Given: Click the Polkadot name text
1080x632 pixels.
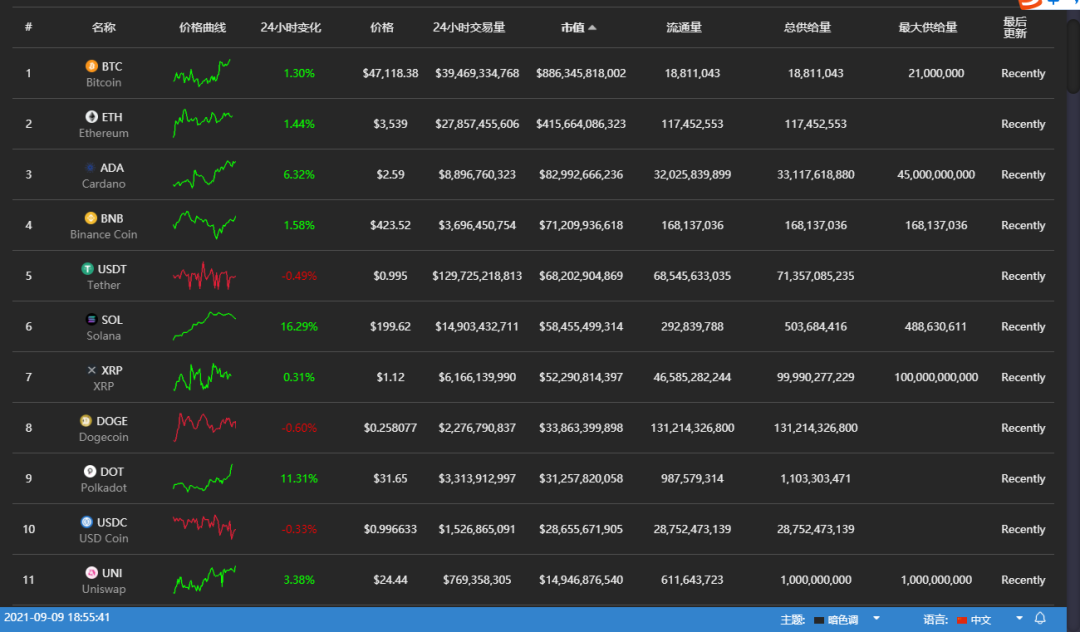Looking at the screenshot, I should tap(103, 487).
